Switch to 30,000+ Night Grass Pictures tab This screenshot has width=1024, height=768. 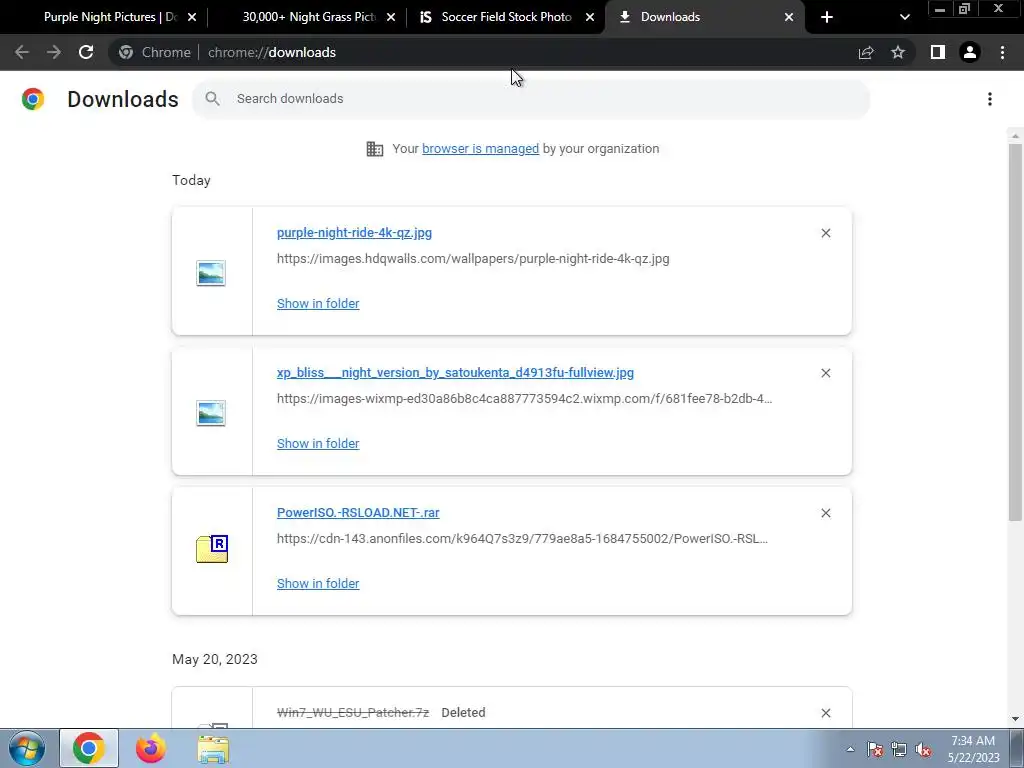pos(307,17)
